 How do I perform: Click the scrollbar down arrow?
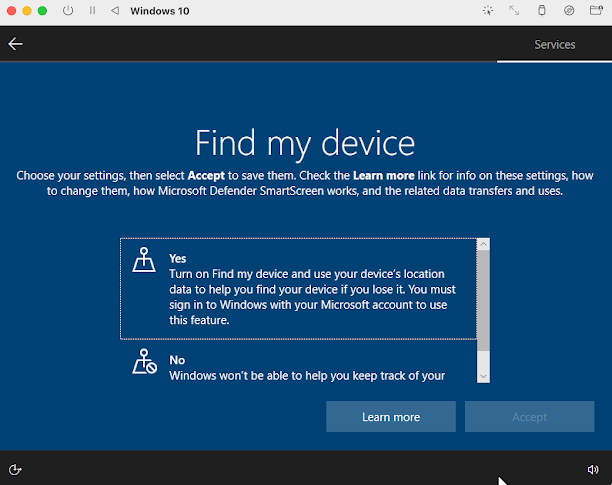pyautogui.click(x=483, y=377)
